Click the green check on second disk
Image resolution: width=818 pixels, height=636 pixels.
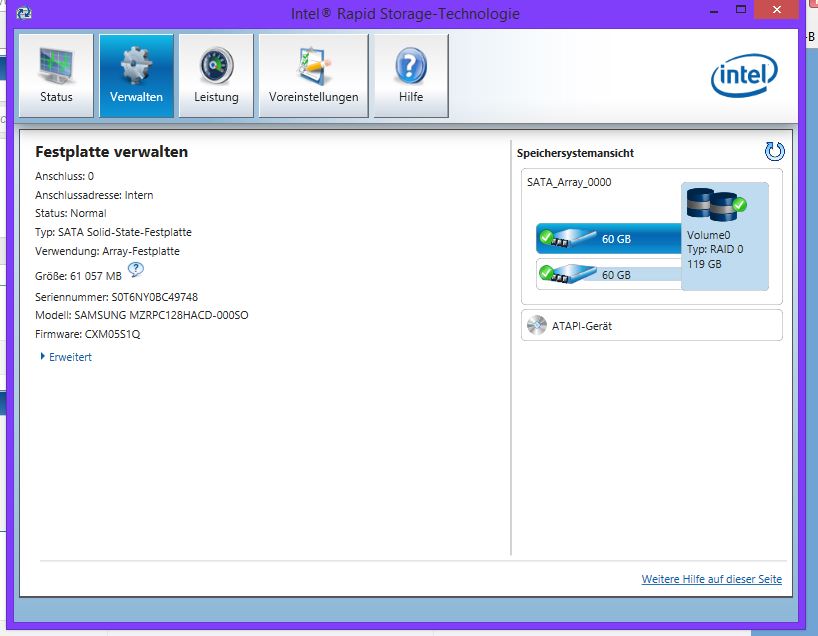pos(546,272)
